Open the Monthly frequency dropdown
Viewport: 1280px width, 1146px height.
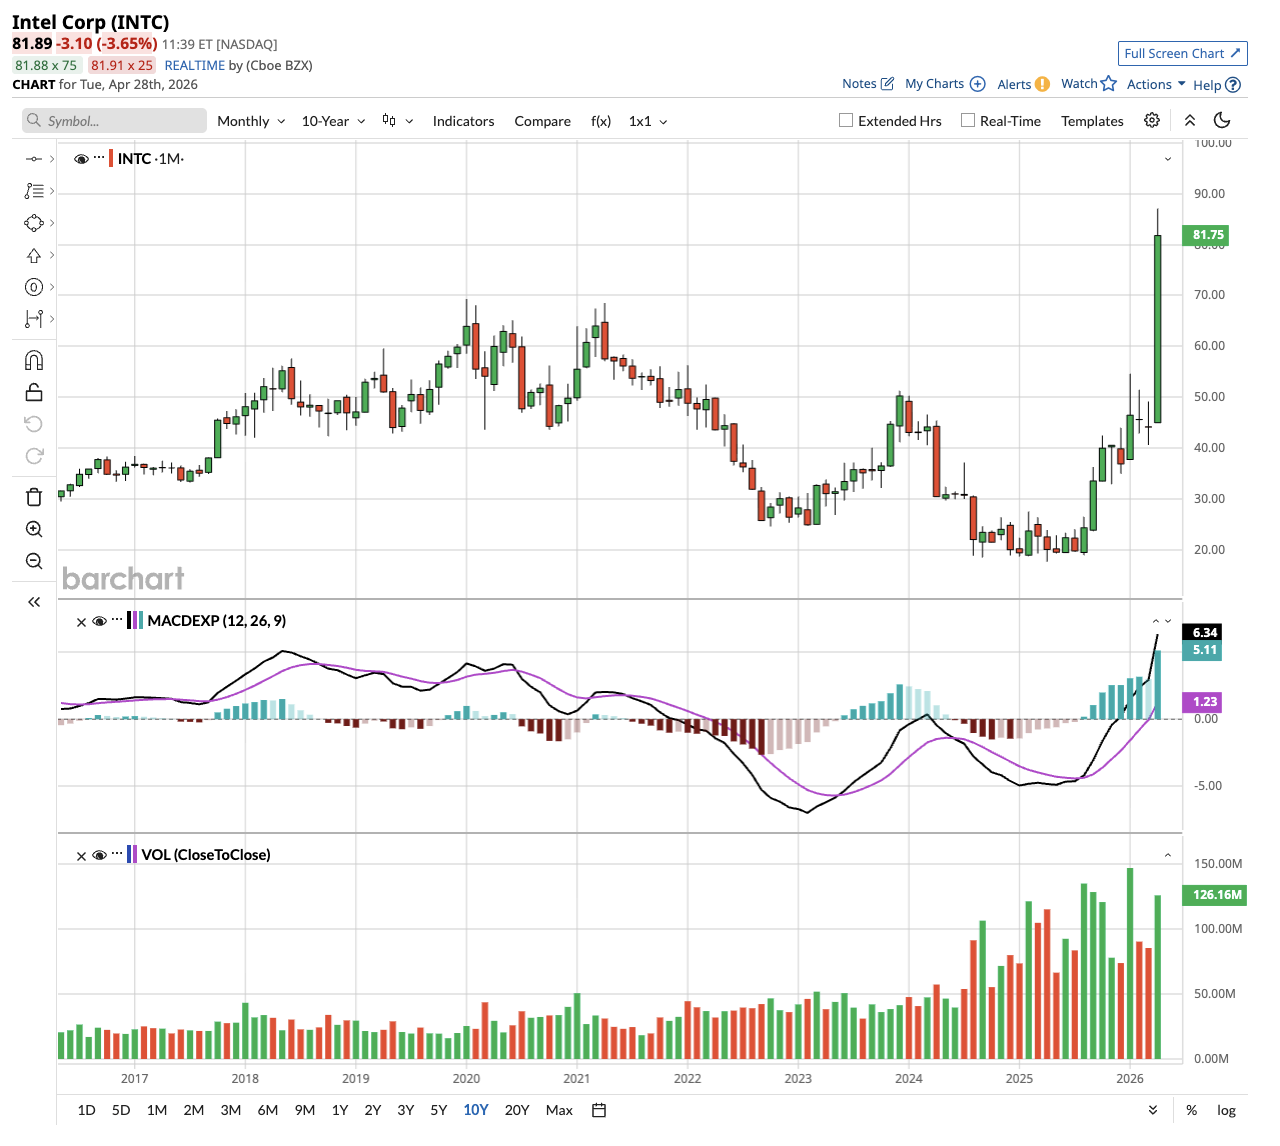[x=251, y=121]
